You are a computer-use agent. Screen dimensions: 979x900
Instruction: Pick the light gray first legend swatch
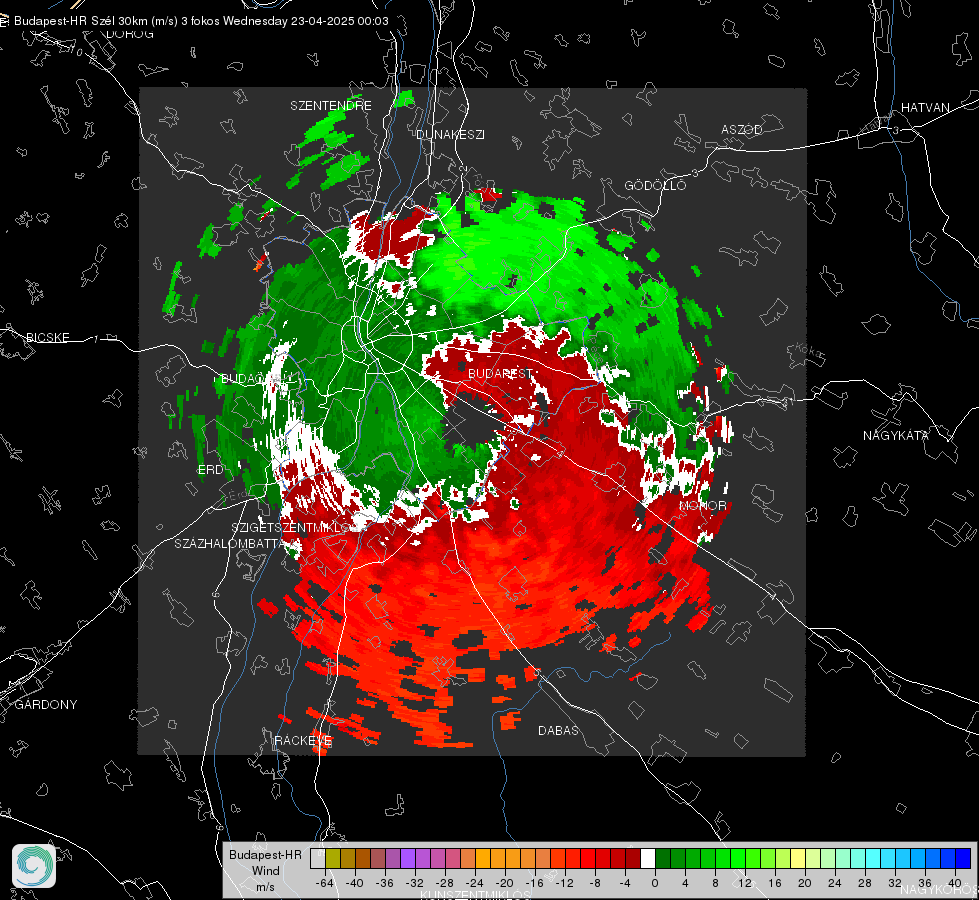click(x=318, y=859)
